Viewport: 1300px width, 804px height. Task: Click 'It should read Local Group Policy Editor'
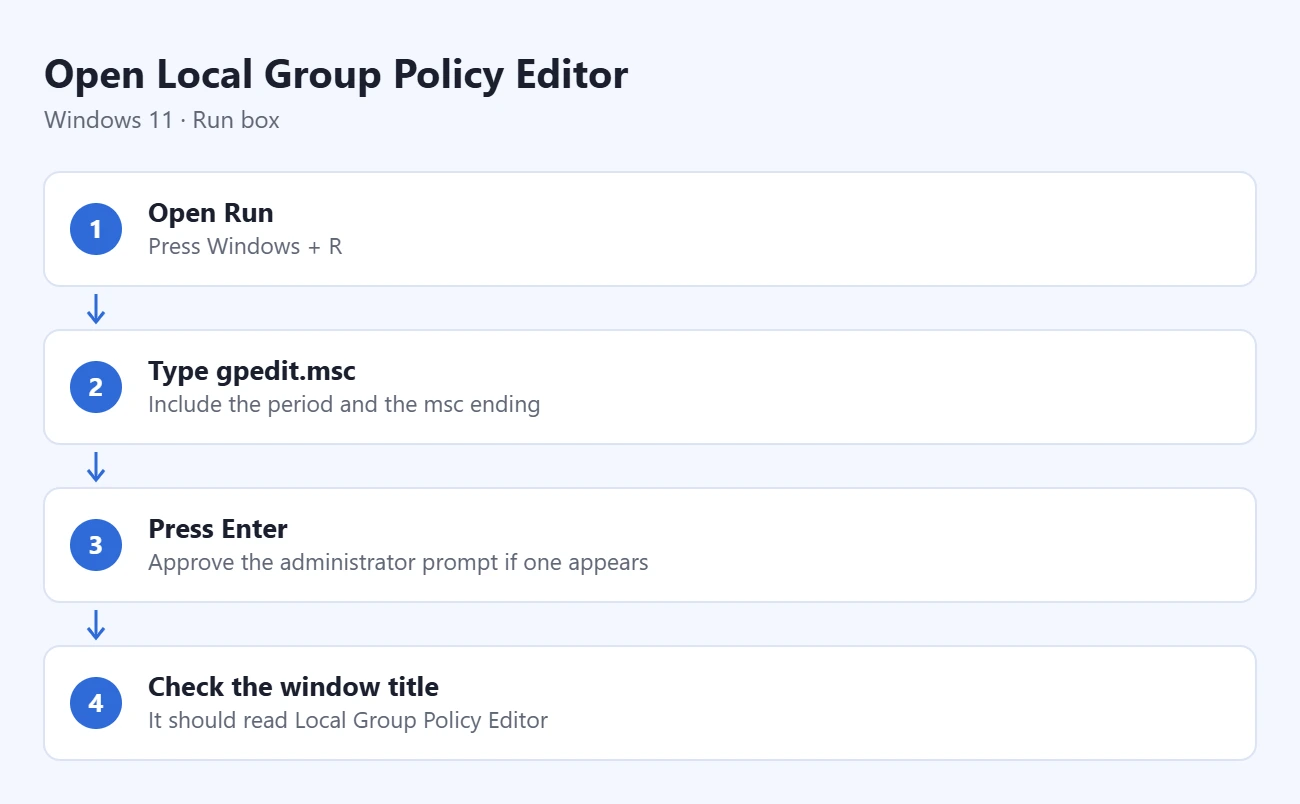click(x=348, y=720)
